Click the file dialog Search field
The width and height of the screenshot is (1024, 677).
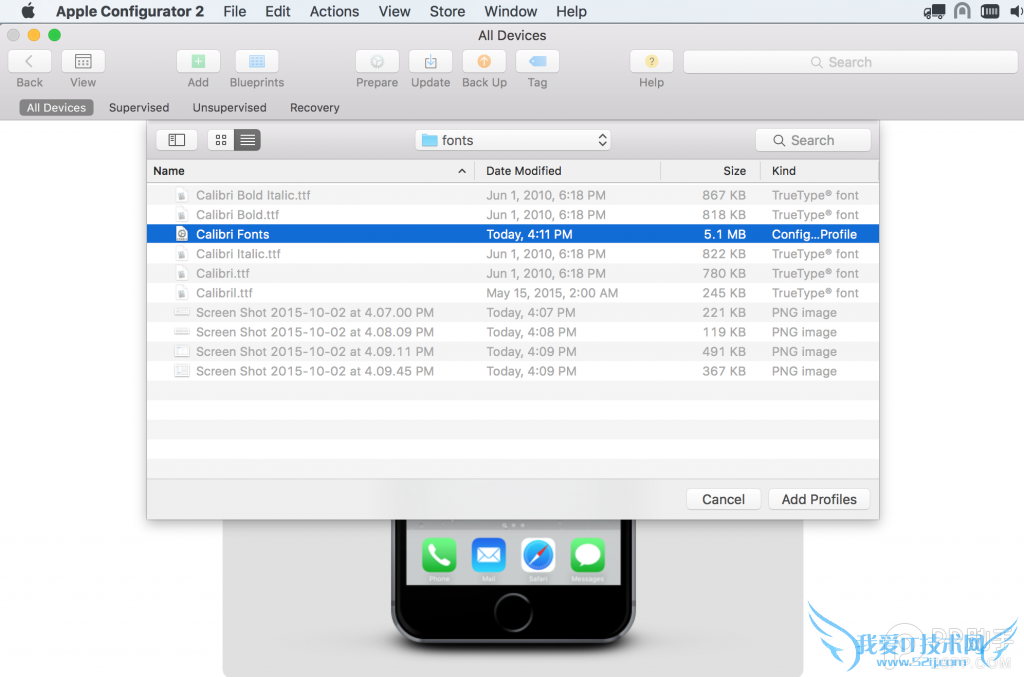coord(813,140)
